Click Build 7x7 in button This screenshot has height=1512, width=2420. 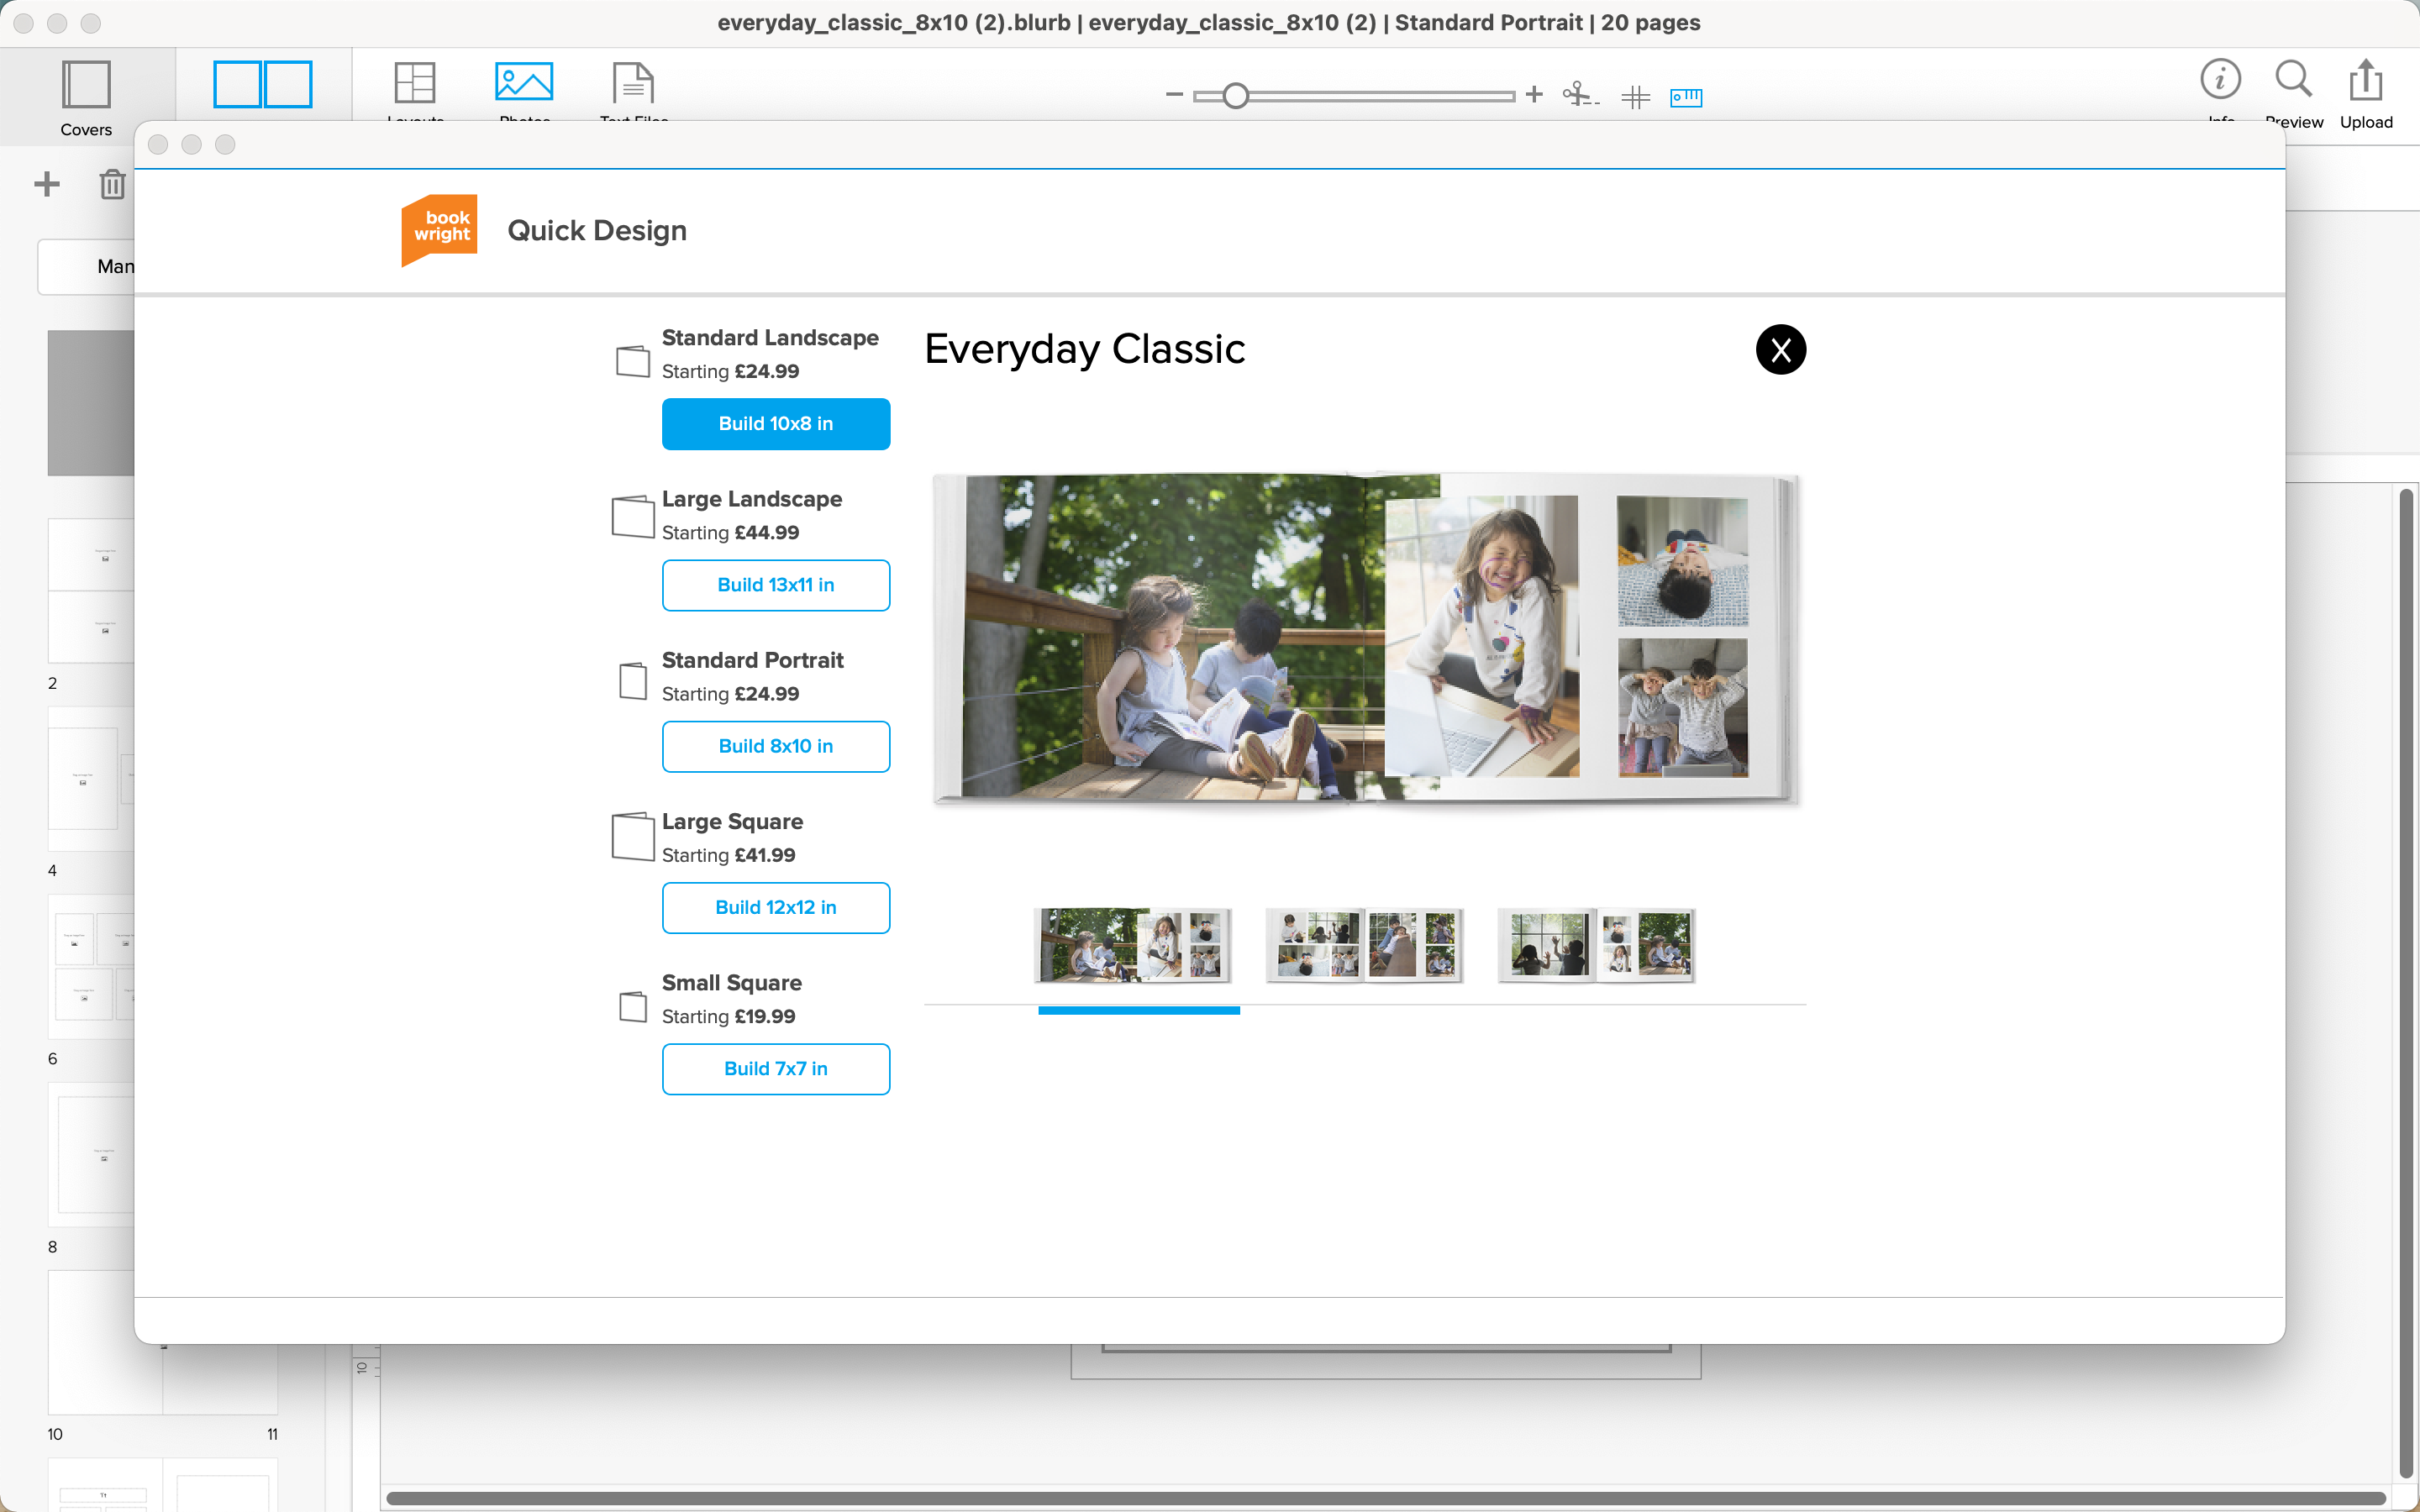(776, 1069)
